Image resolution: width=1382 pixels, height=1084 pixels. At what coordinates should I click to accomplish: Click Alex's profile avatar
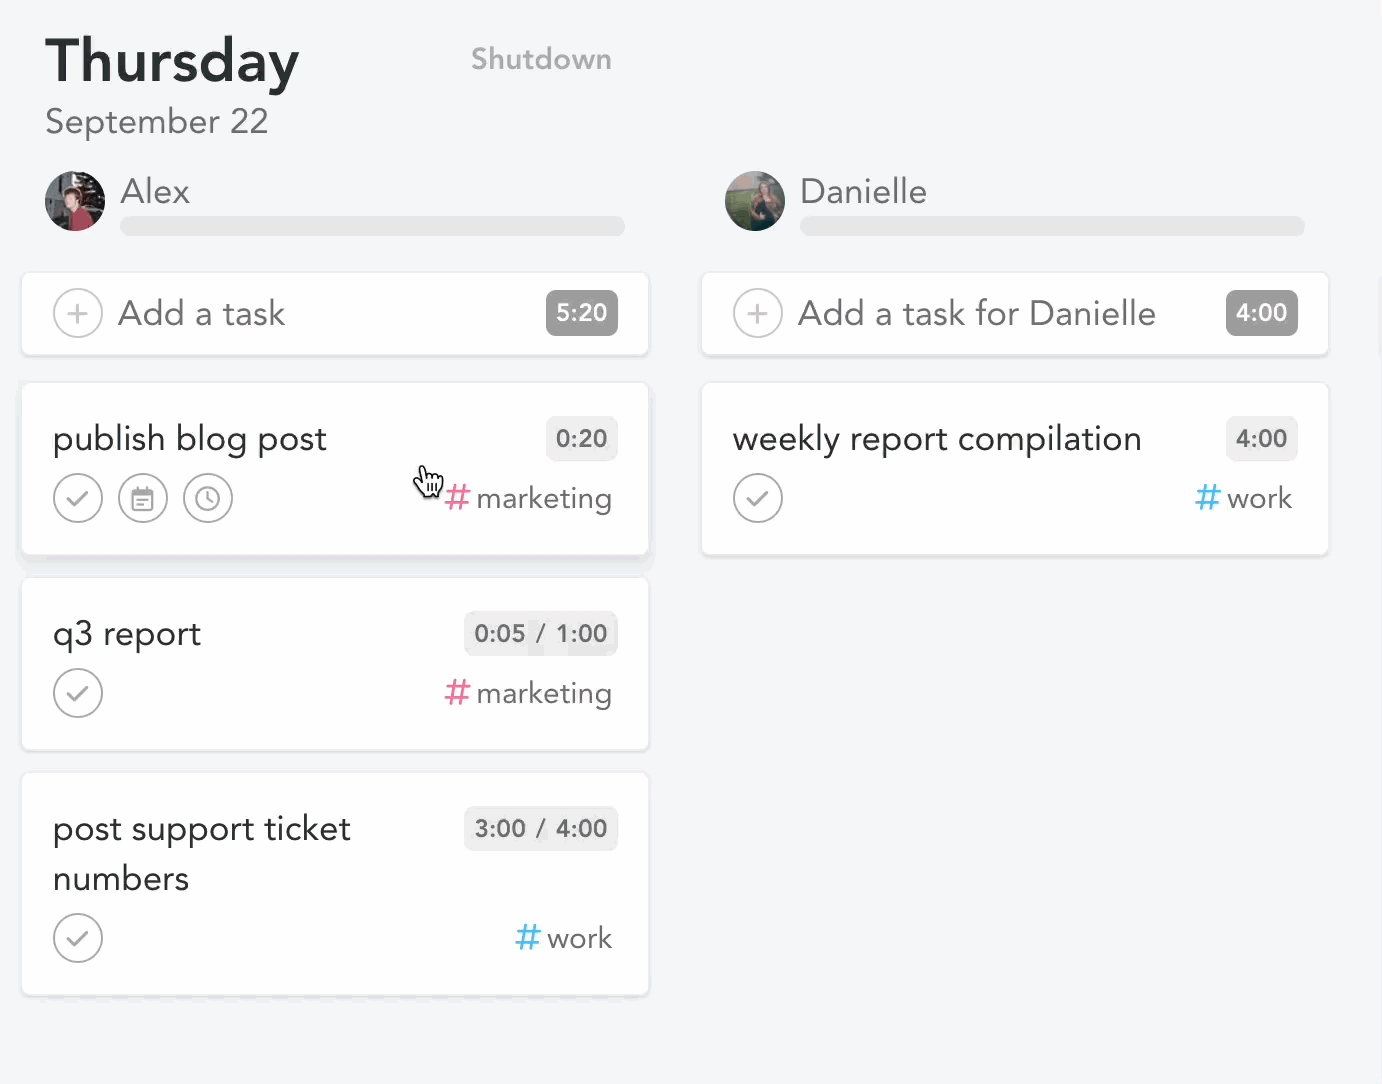coord(75,201)
